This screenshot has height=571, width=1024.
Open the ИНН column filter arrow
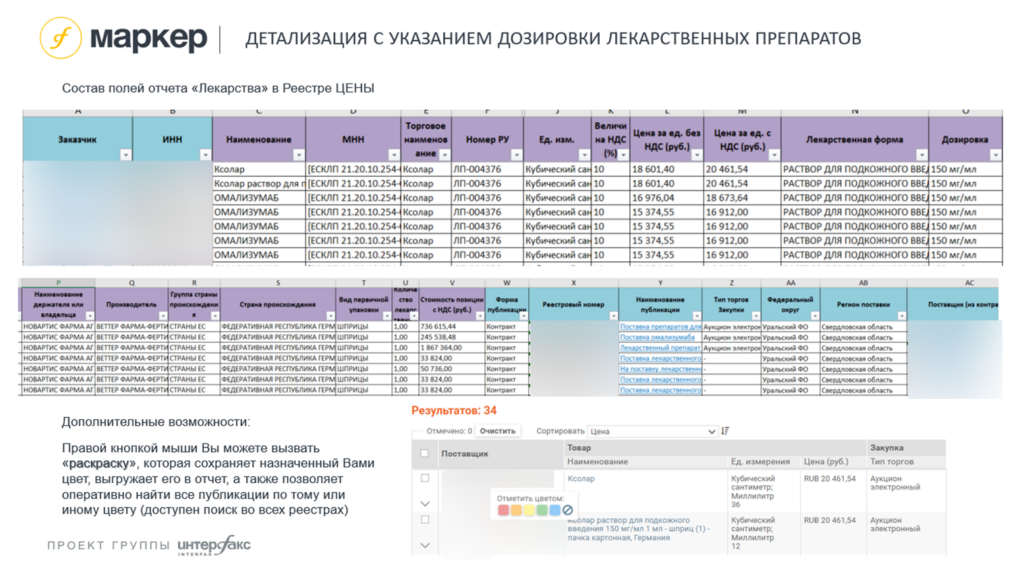(205, 155)
